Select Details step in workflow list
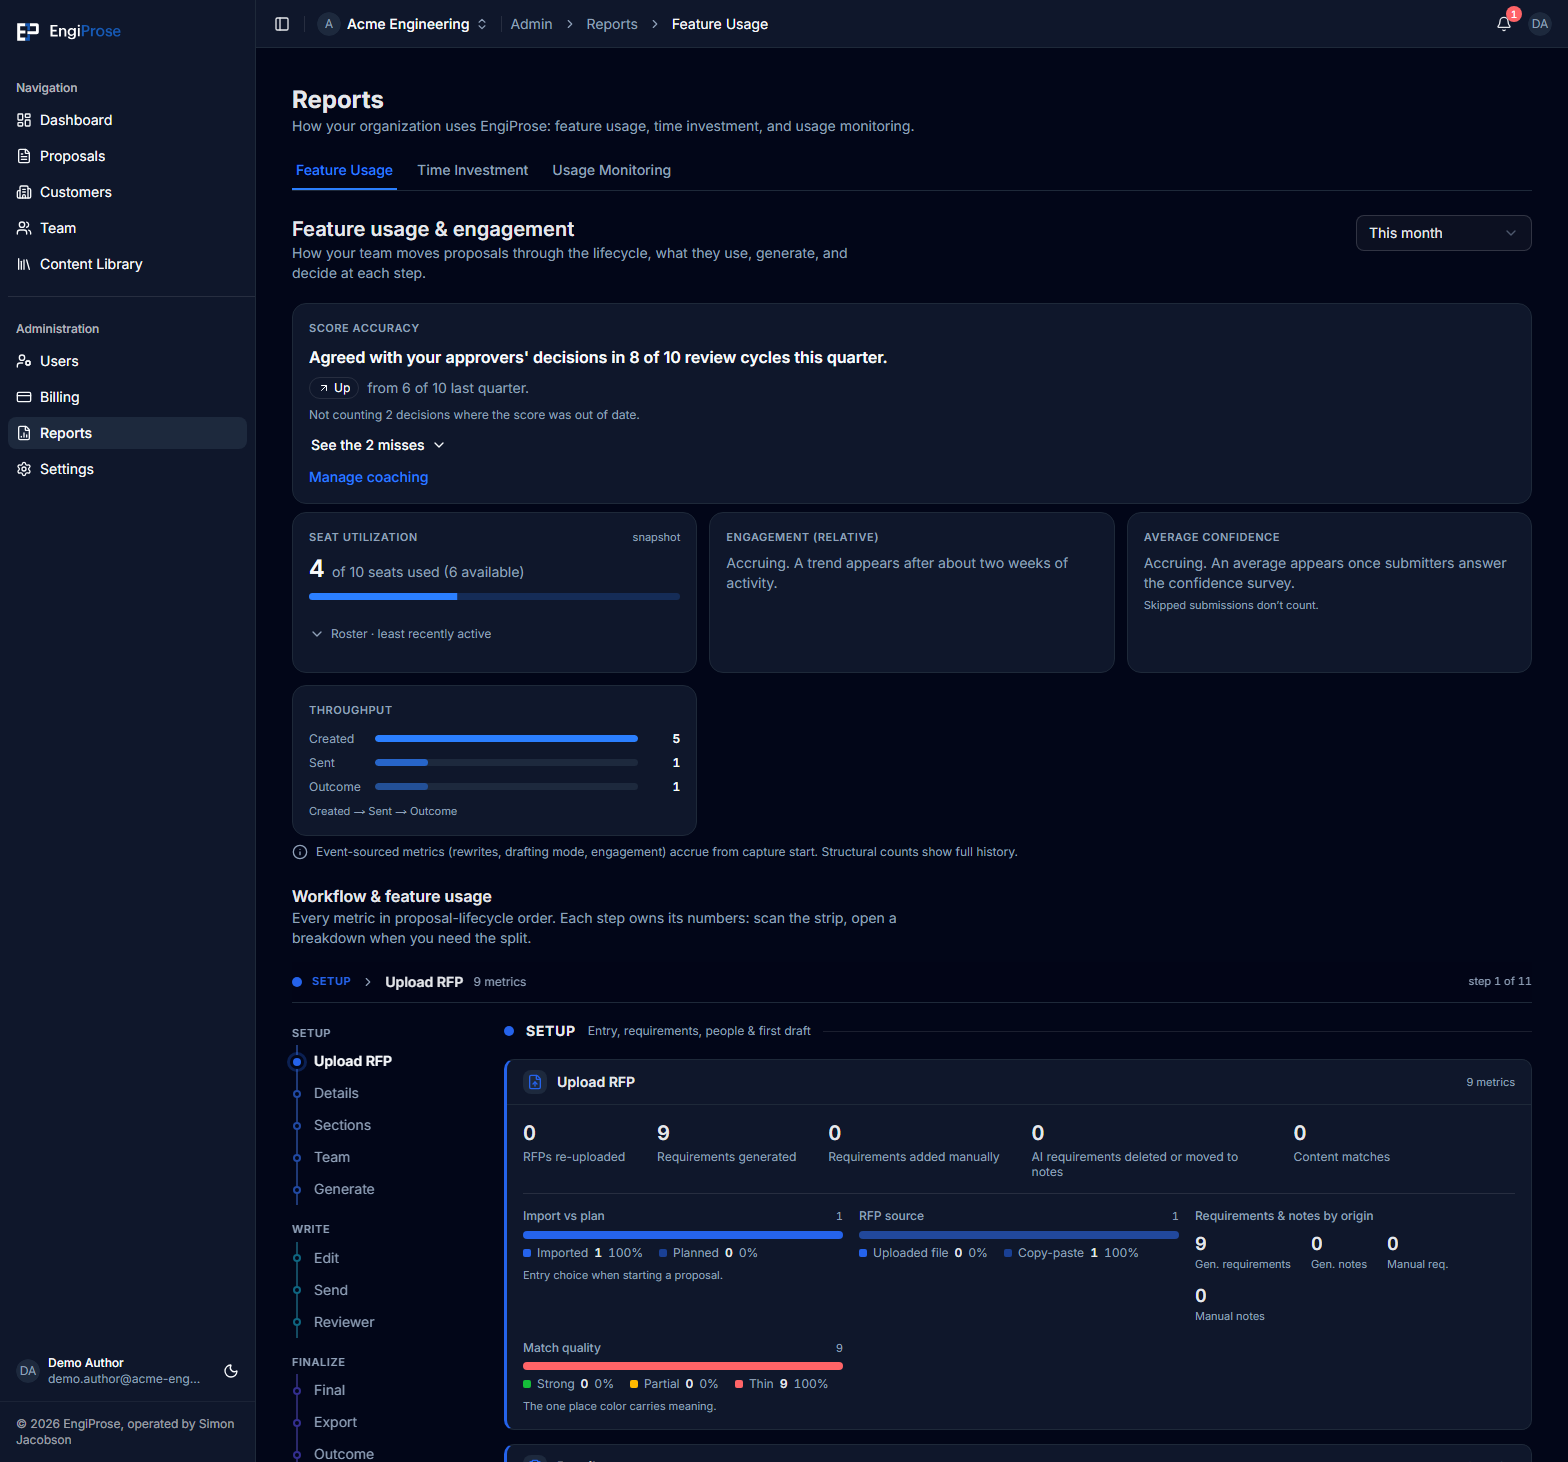 point(336,1093)
